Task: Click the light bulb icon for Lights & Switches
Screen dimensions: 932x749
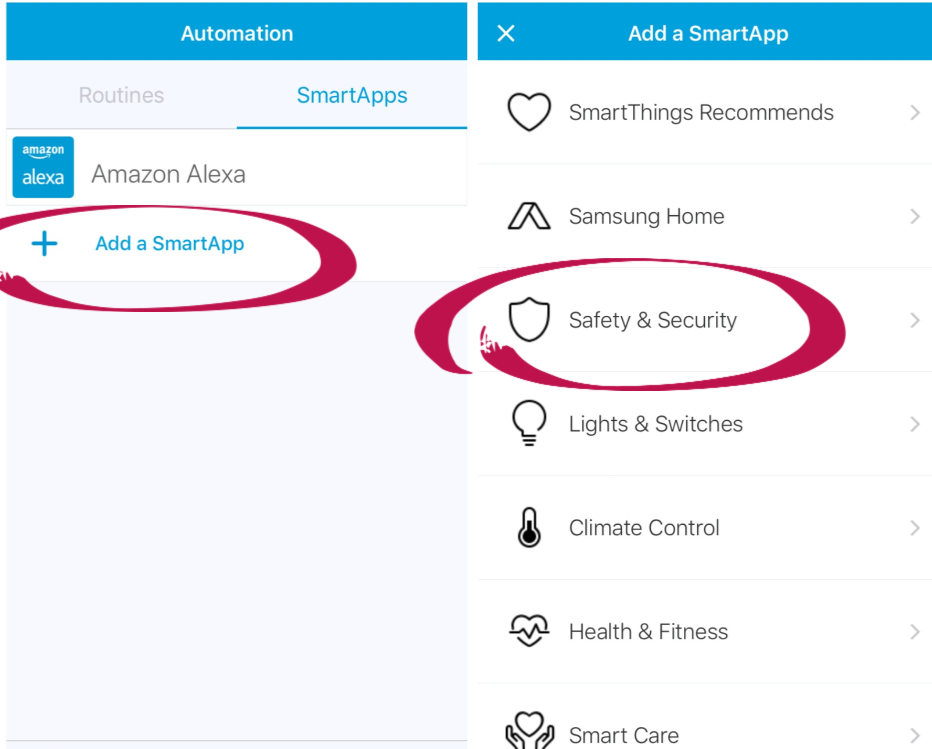Action: [x=529, y=424]
